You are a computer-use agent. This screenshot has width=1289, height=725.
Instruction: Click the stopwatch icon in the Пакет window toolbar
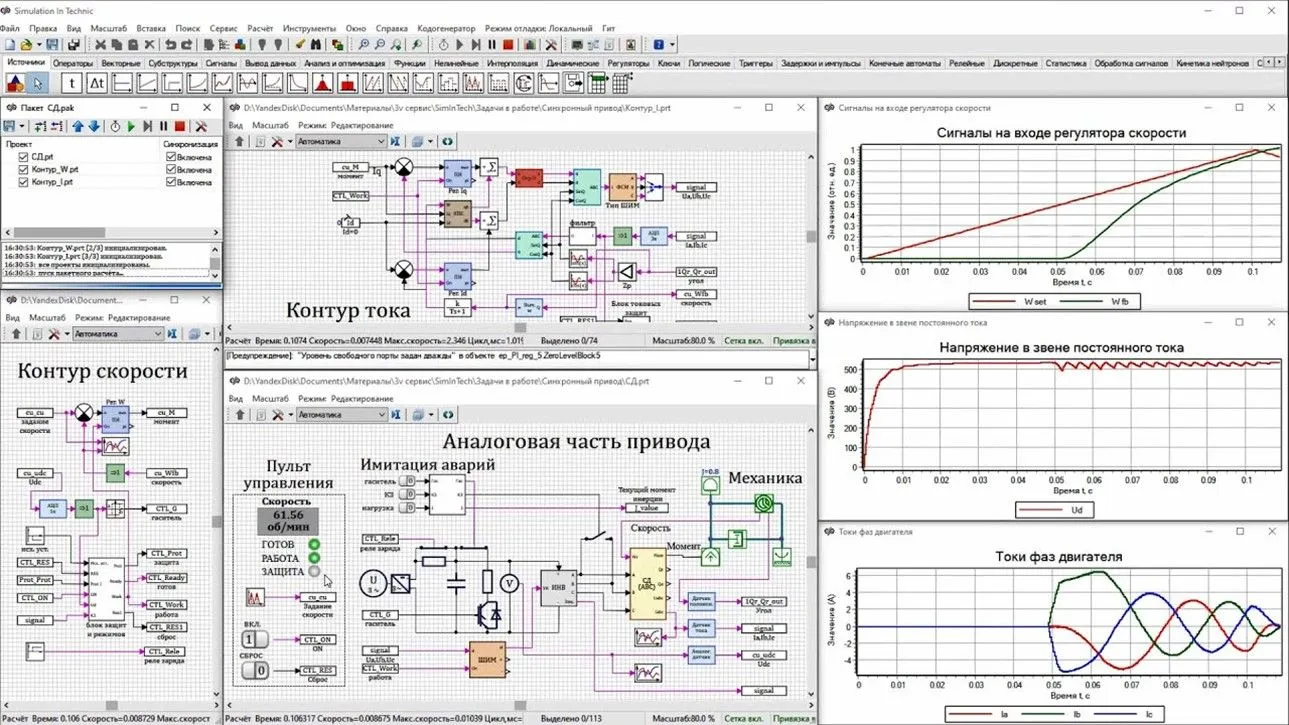[x=116, y=126]
